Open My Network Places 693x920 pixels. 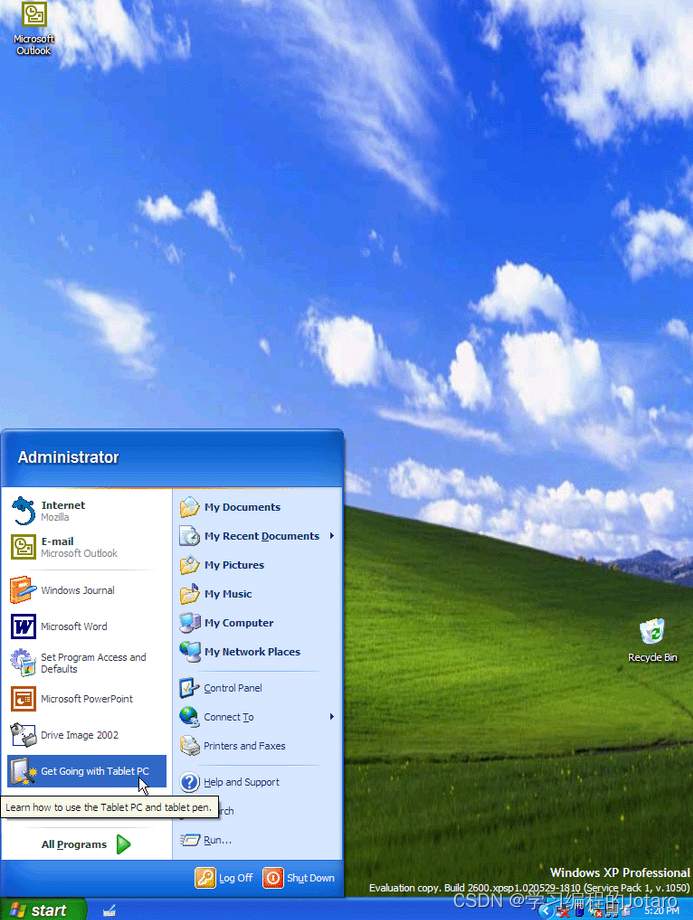[x=258, y=651]
